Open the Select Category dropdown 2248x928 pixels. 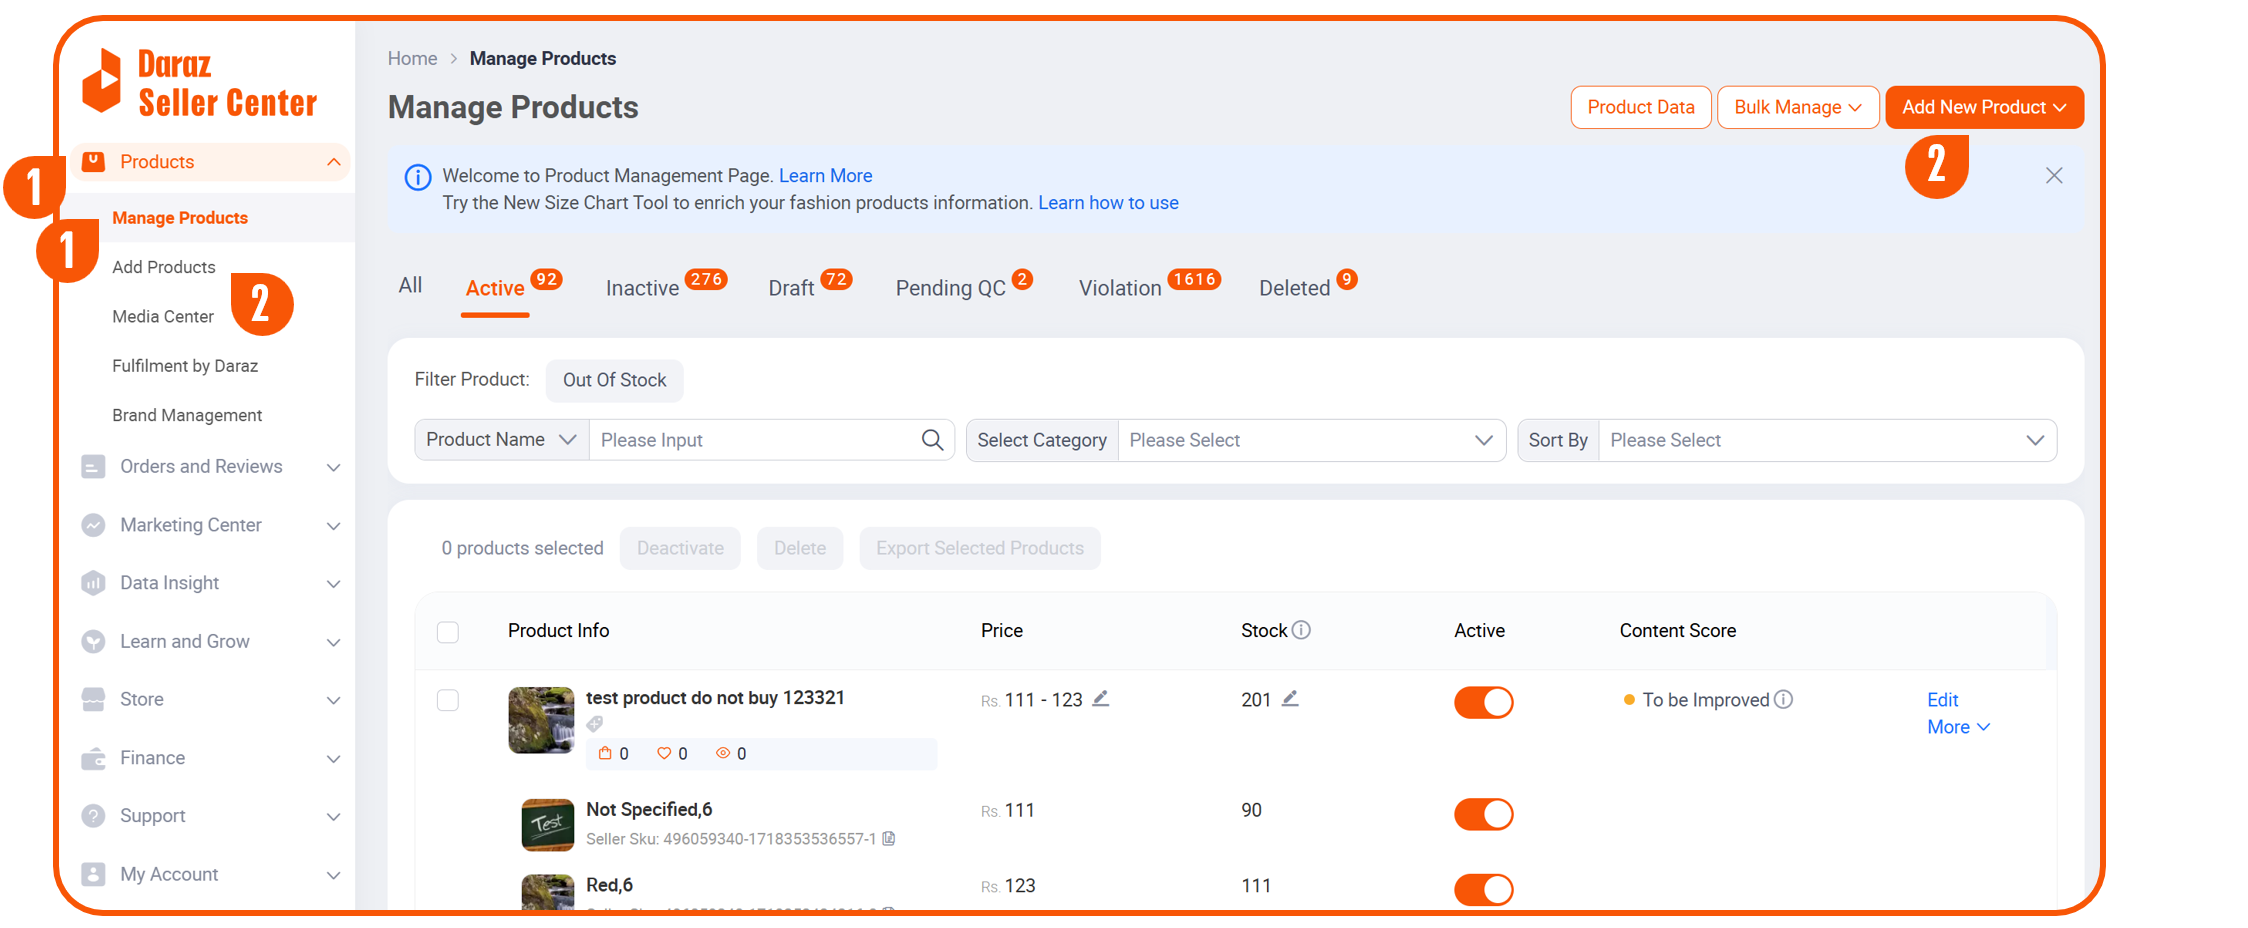[1310, 440]
